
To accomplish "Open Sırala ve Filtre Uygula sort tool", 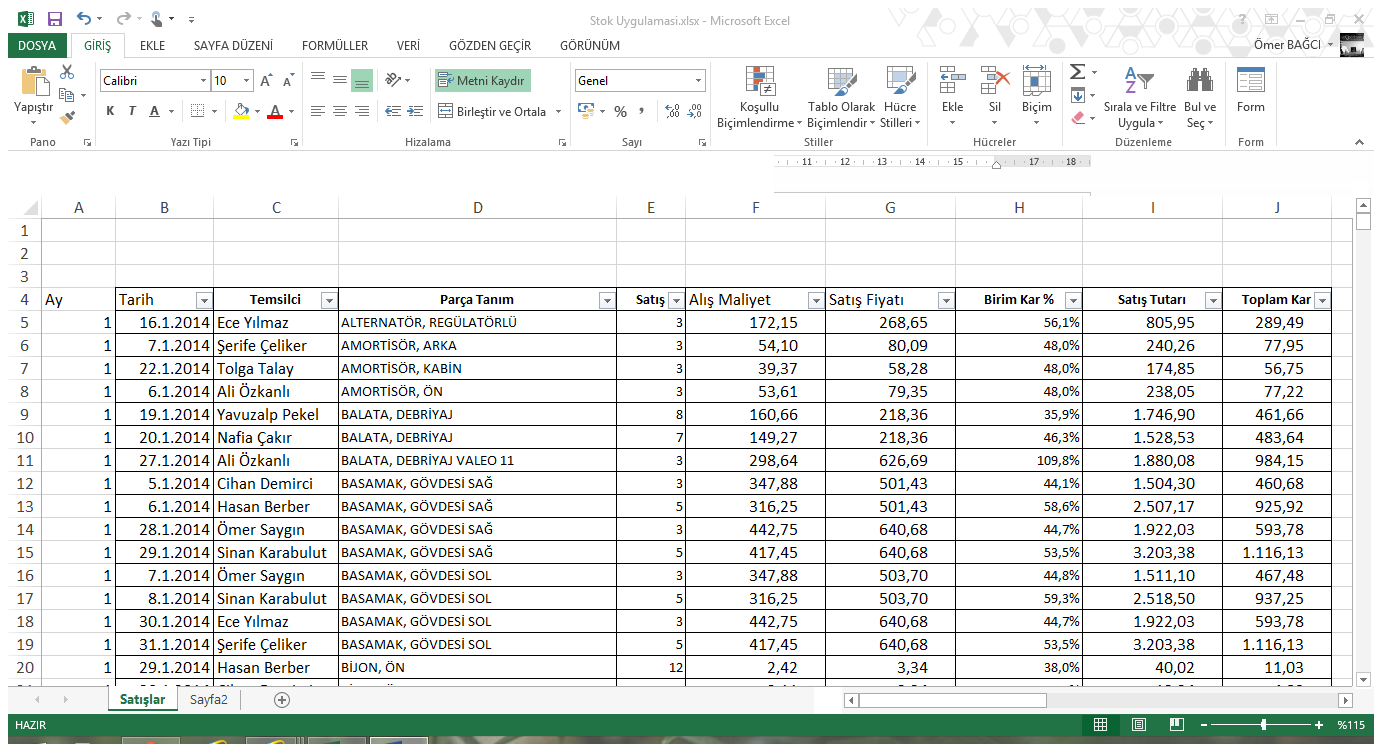I will point(1139,99).
